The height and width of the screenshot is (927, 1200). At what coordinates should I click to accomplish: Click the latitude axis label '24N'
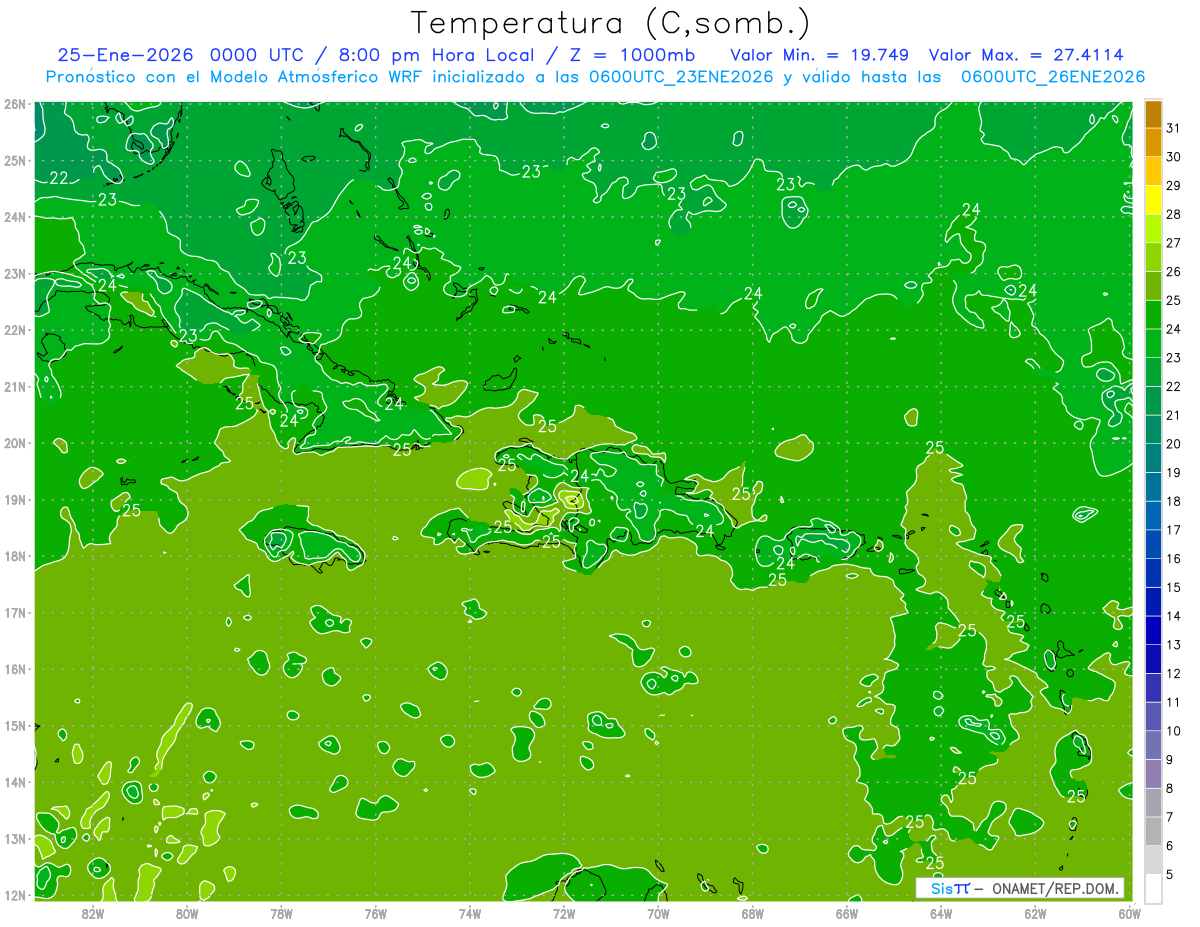15,217
